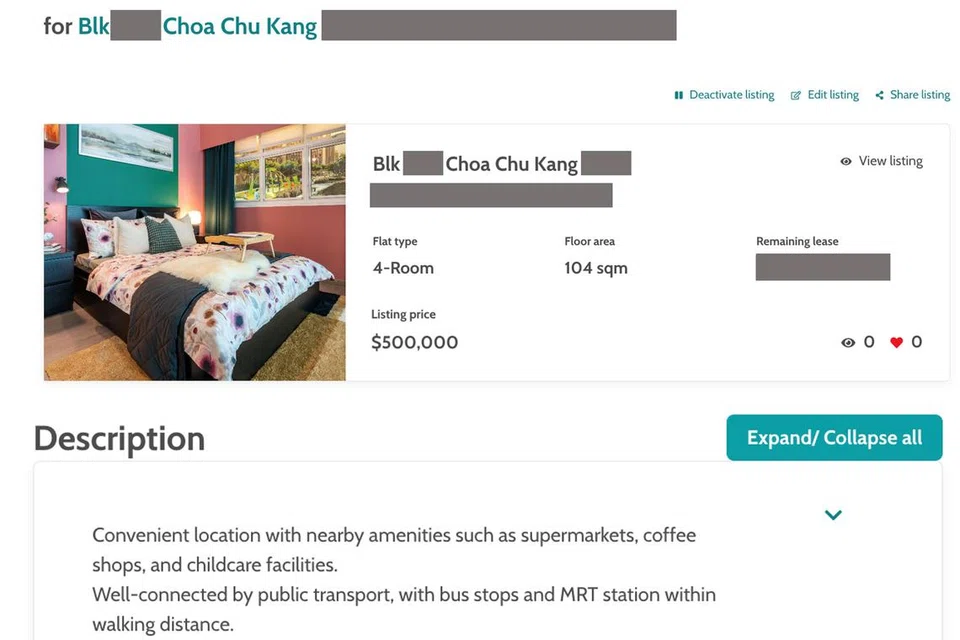The image size is (960, 640).
Task: Click the 104 sqm floor area value
Action: point(596,268)
